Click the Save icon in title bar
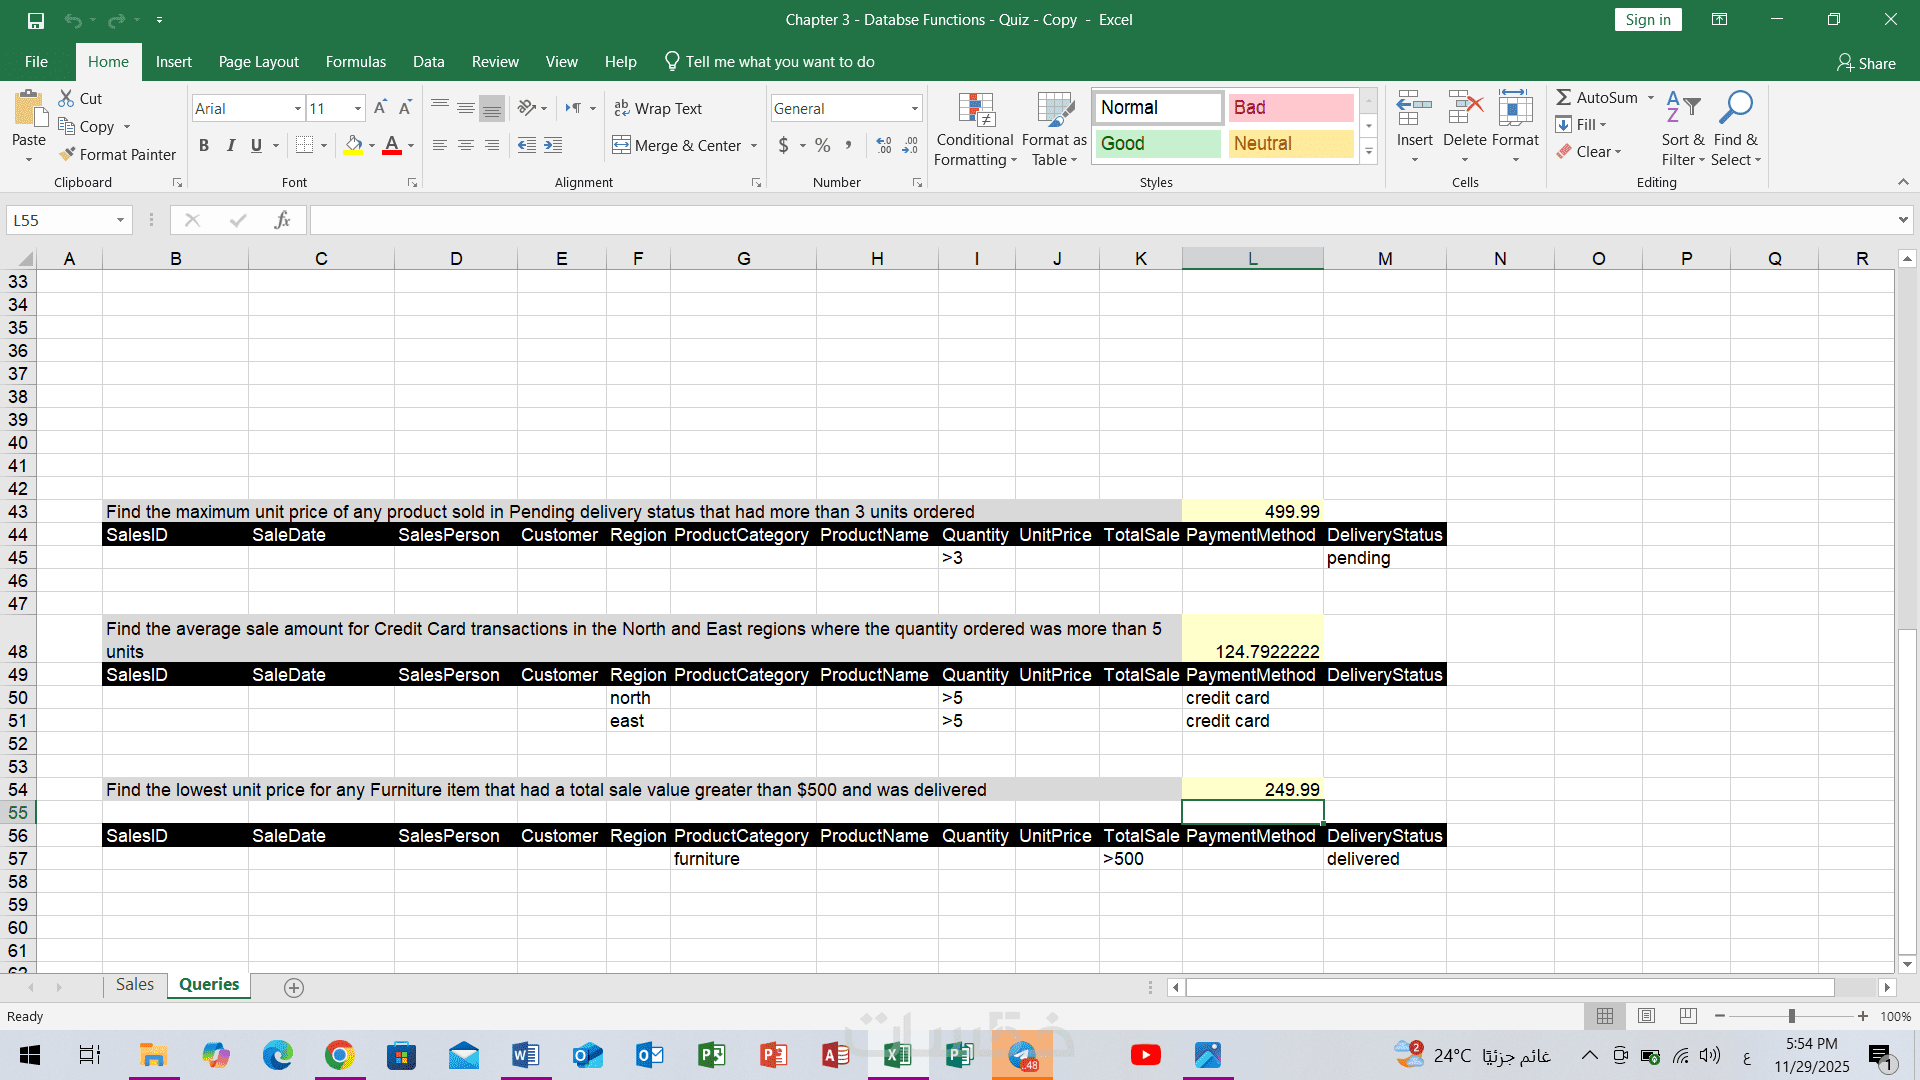The height and width of the screenshot is (1080, 1920). point(36,20)
